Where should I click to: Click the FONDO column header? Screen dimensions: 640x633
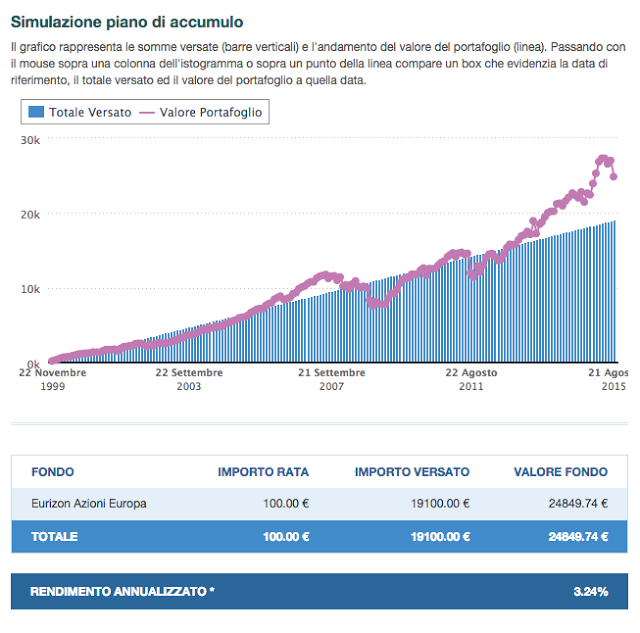[x=53, y=472]
